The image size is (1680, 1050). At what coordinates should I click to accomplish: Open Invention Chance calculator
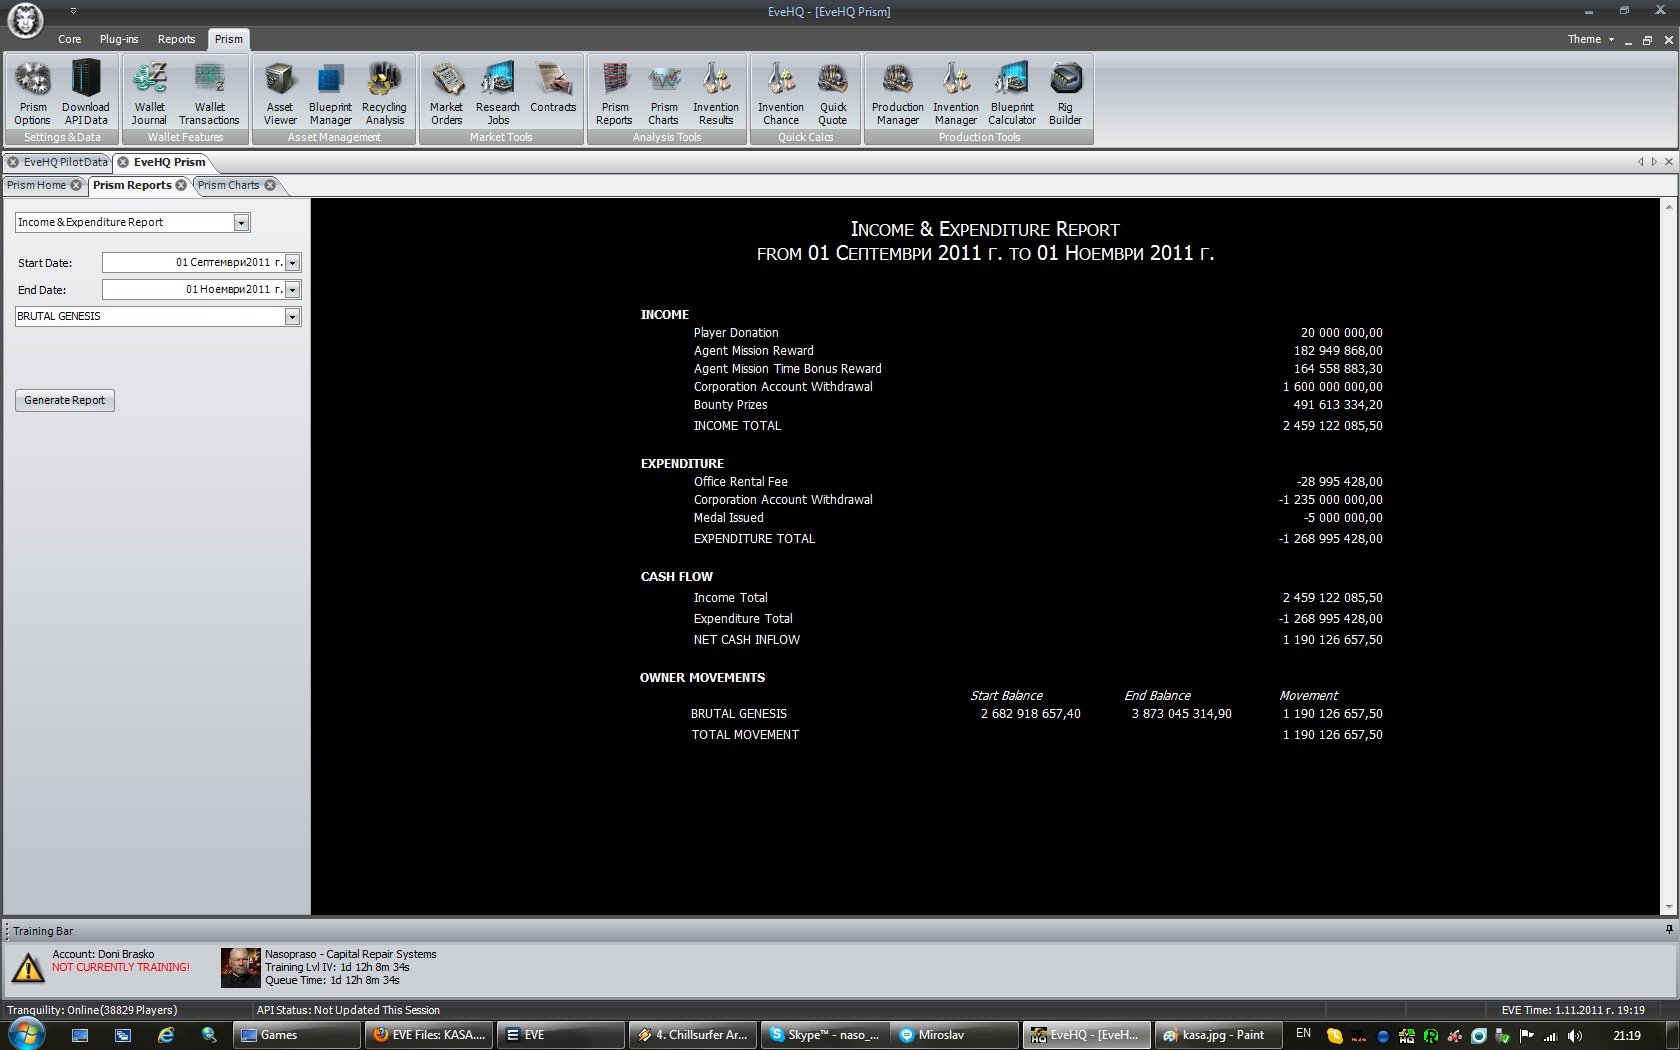pyautogui.click(x=781, y=92)
